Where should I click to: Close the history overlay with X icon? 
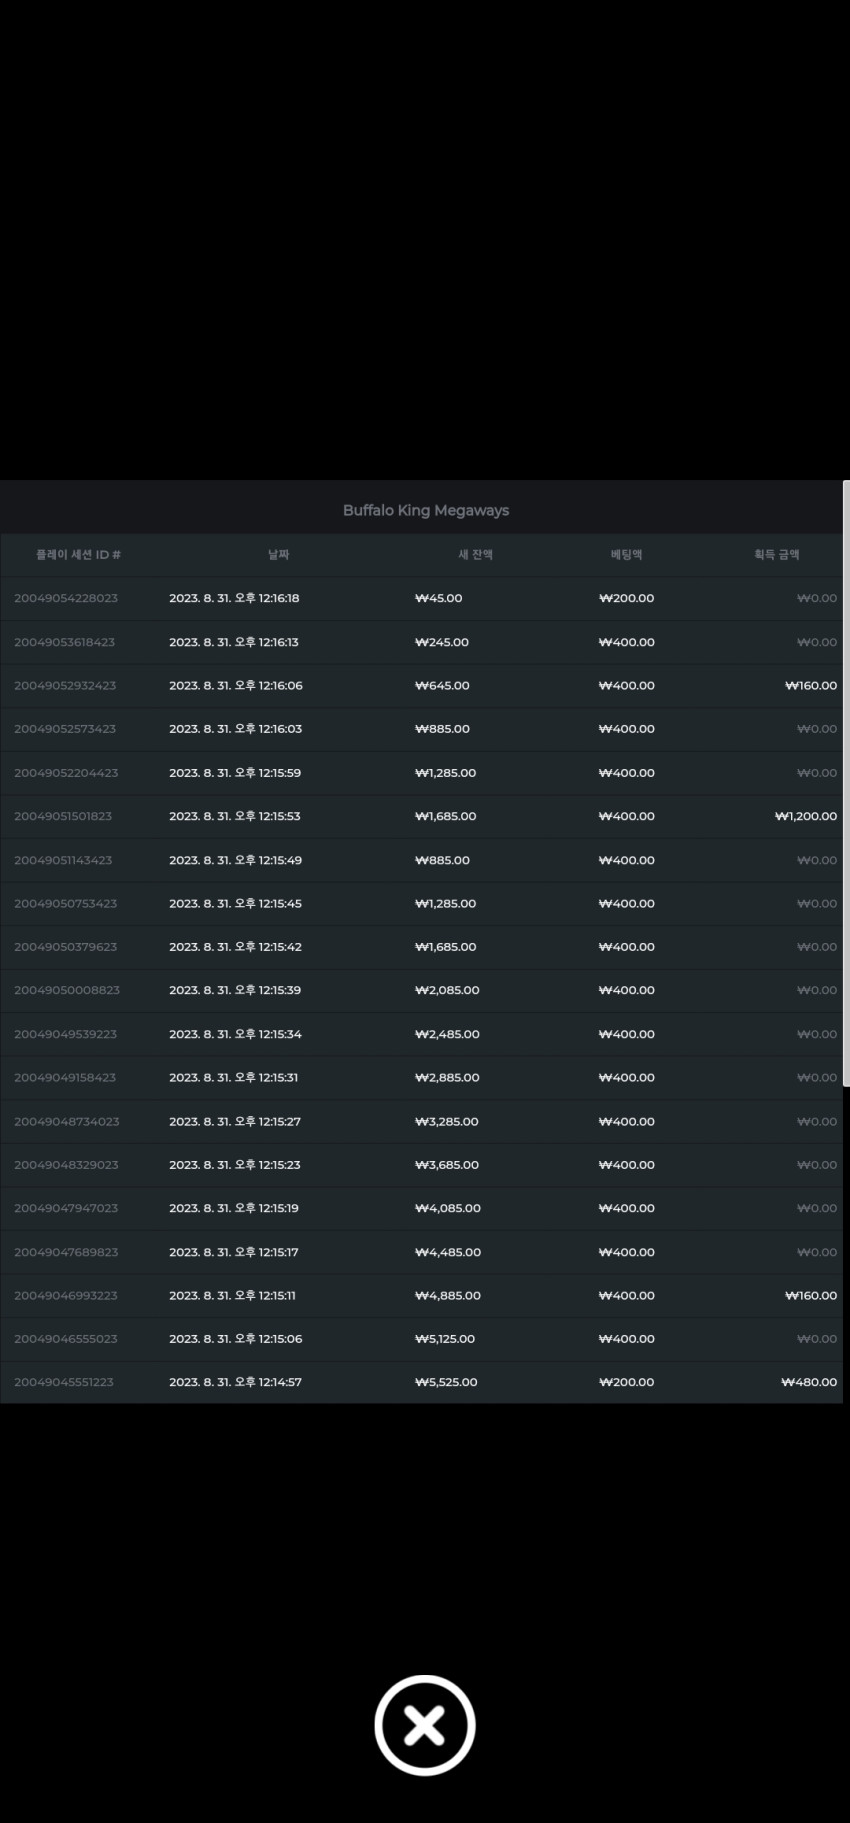point(425,1725)
